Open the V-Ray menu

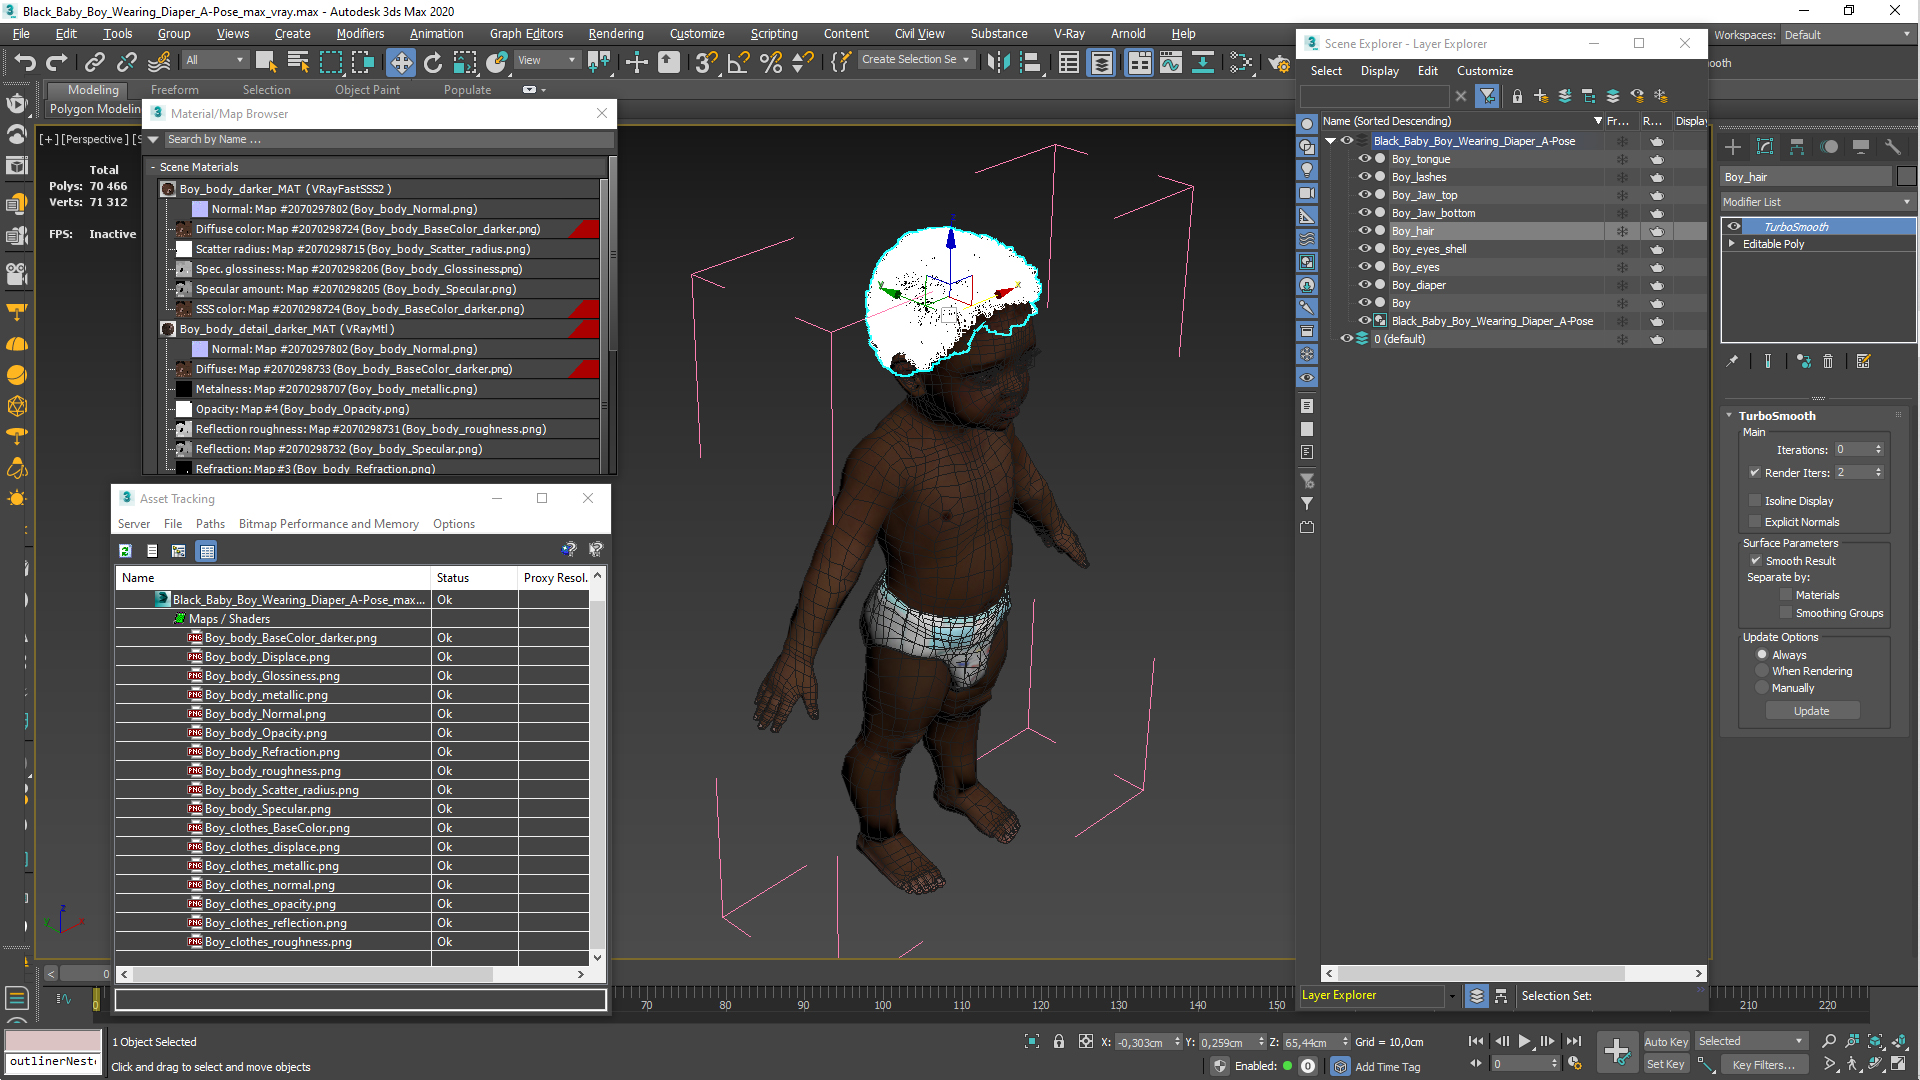(x=1068, y=34)
